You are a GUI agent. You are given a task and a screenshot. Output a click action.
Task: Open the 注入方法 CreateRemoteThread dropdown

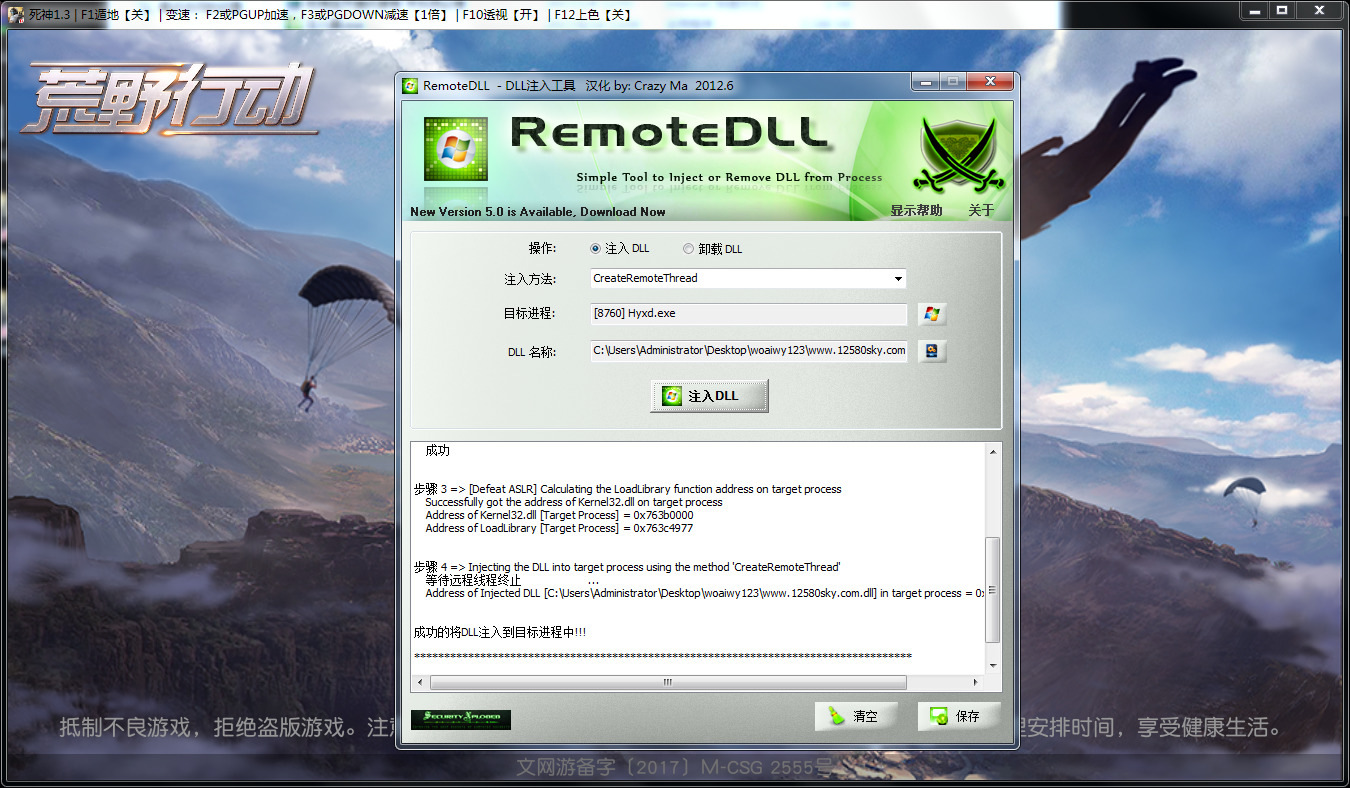coord(748,278)
